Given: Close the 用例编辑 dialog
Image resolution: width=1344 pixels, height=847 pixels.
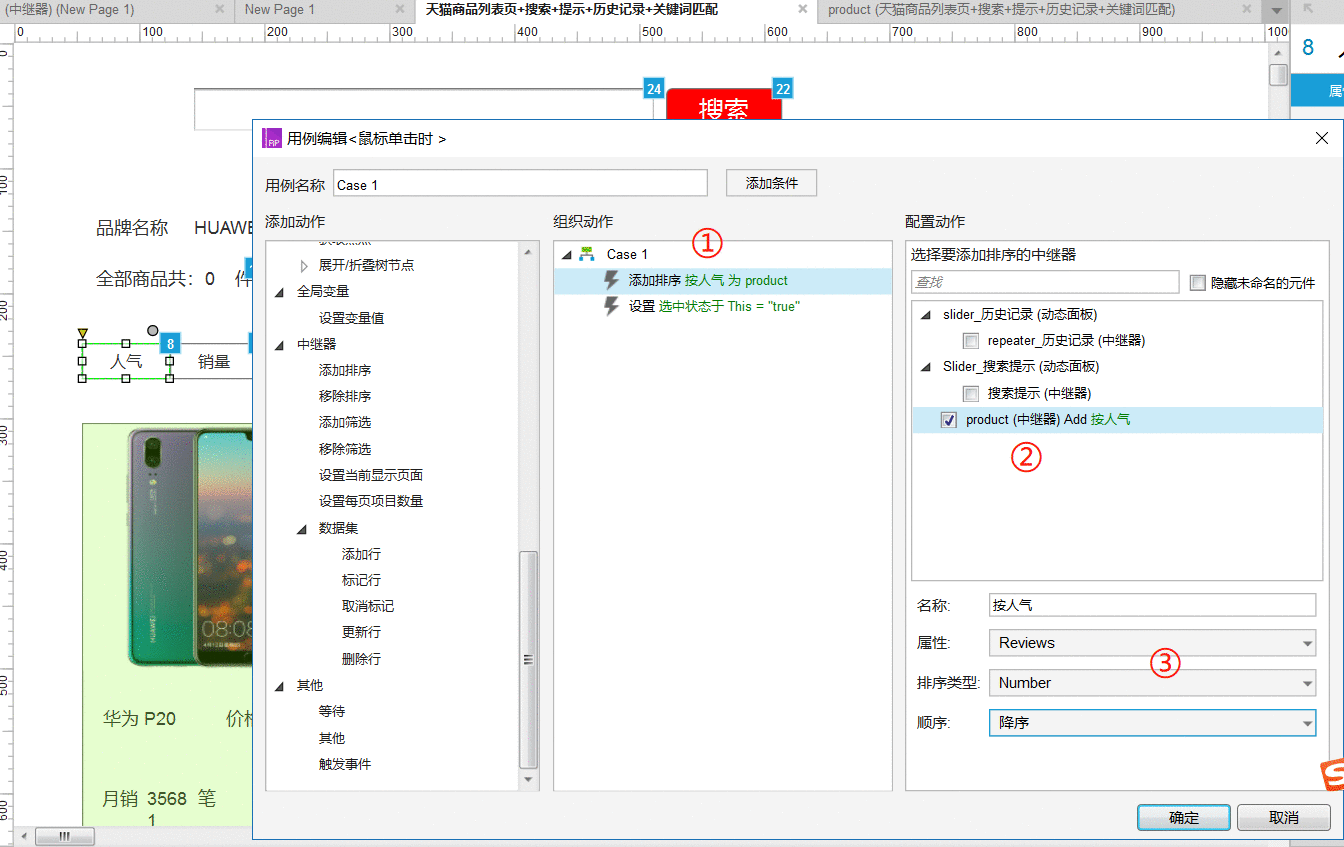Looking at the screenshot, I should coord(1322,139).
